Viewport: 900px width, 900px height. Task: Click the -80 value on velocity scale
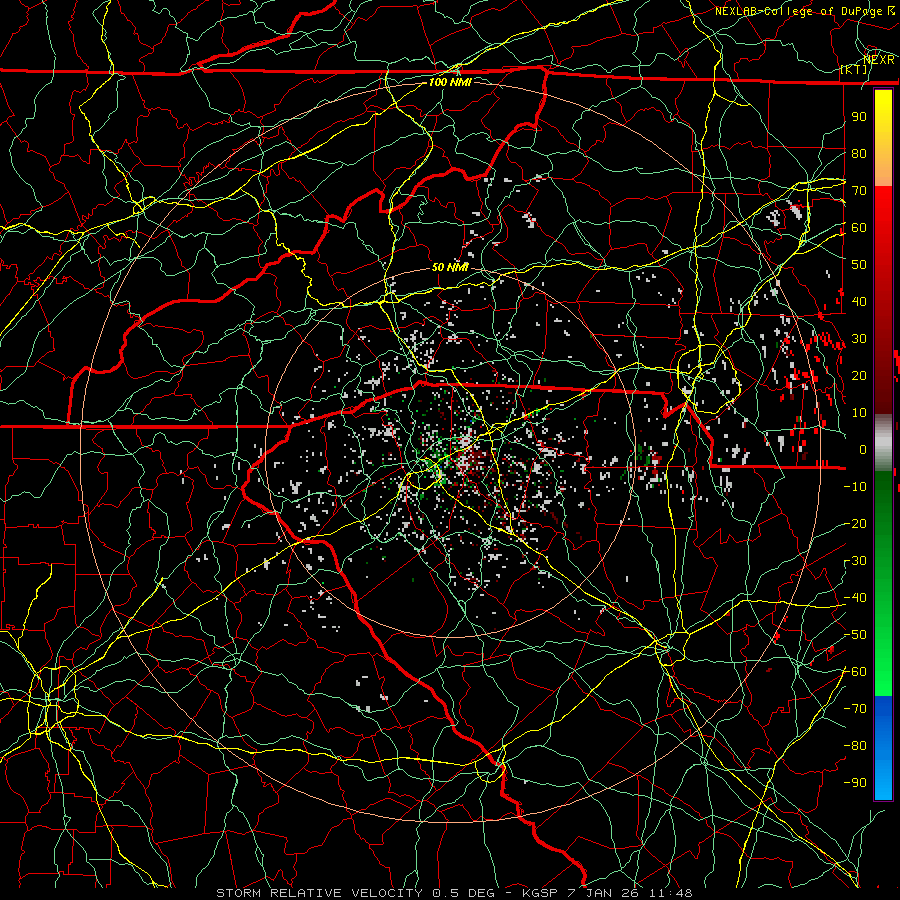[x=855, y=746]
